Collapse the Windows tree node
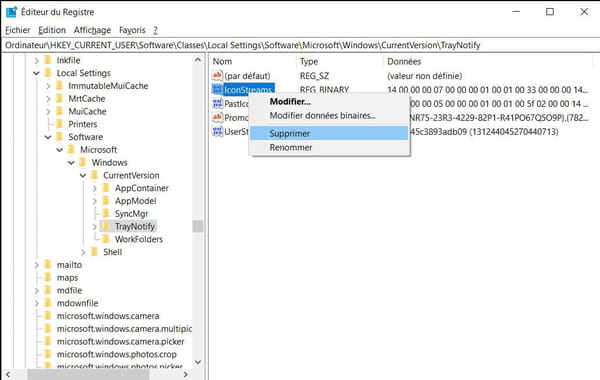 click(71, 163)
